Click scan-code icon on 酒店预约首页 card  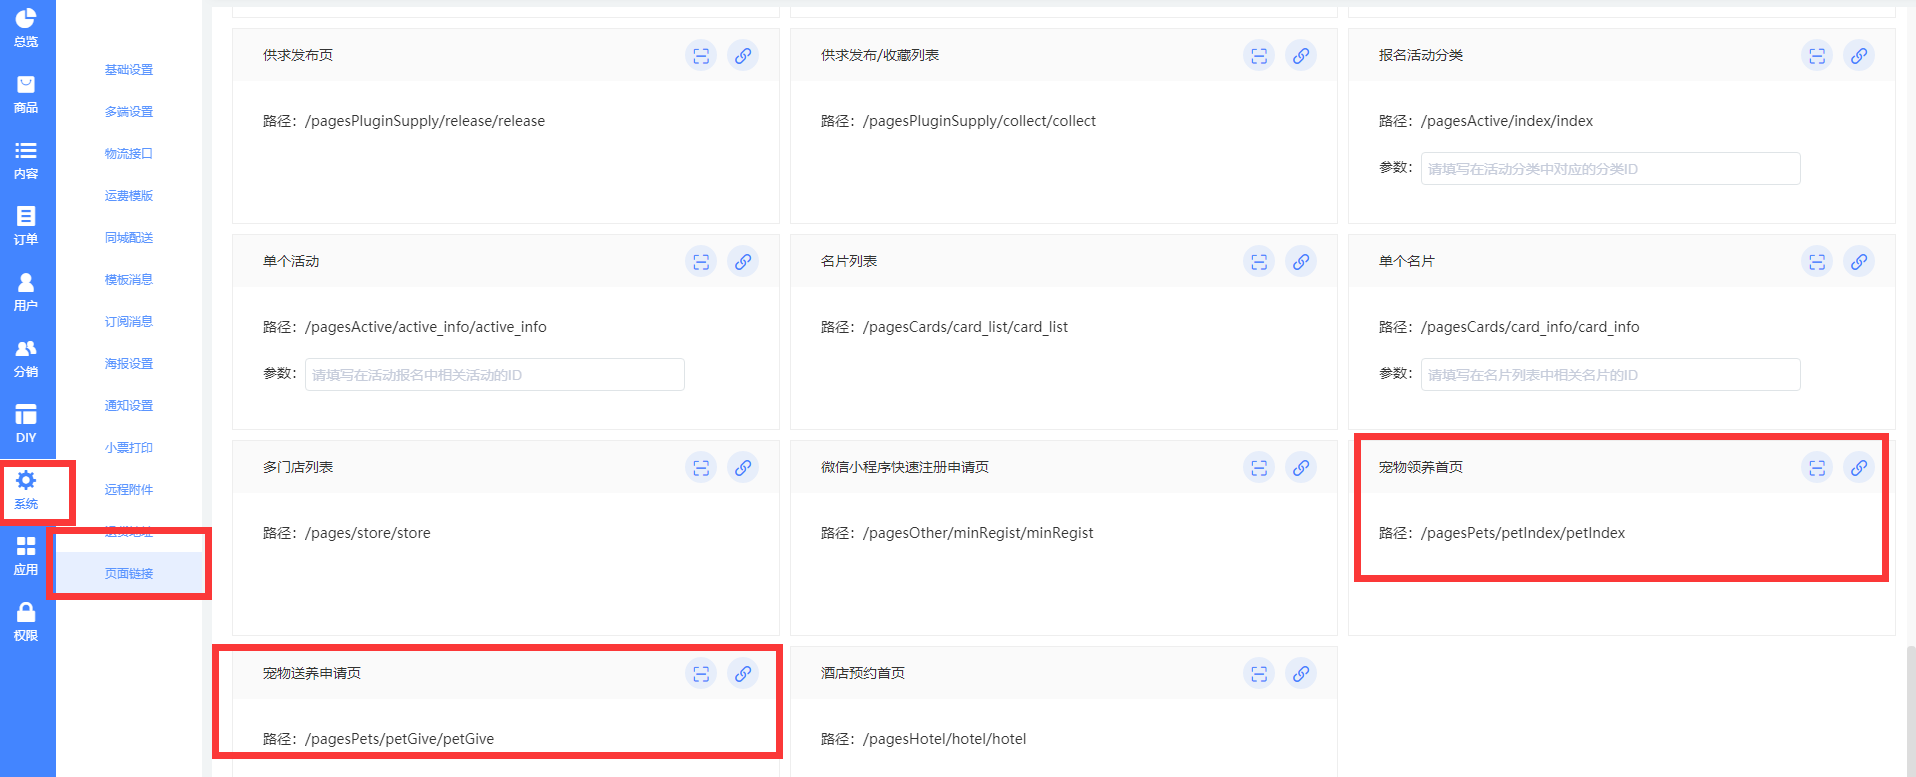(1259, 674)
